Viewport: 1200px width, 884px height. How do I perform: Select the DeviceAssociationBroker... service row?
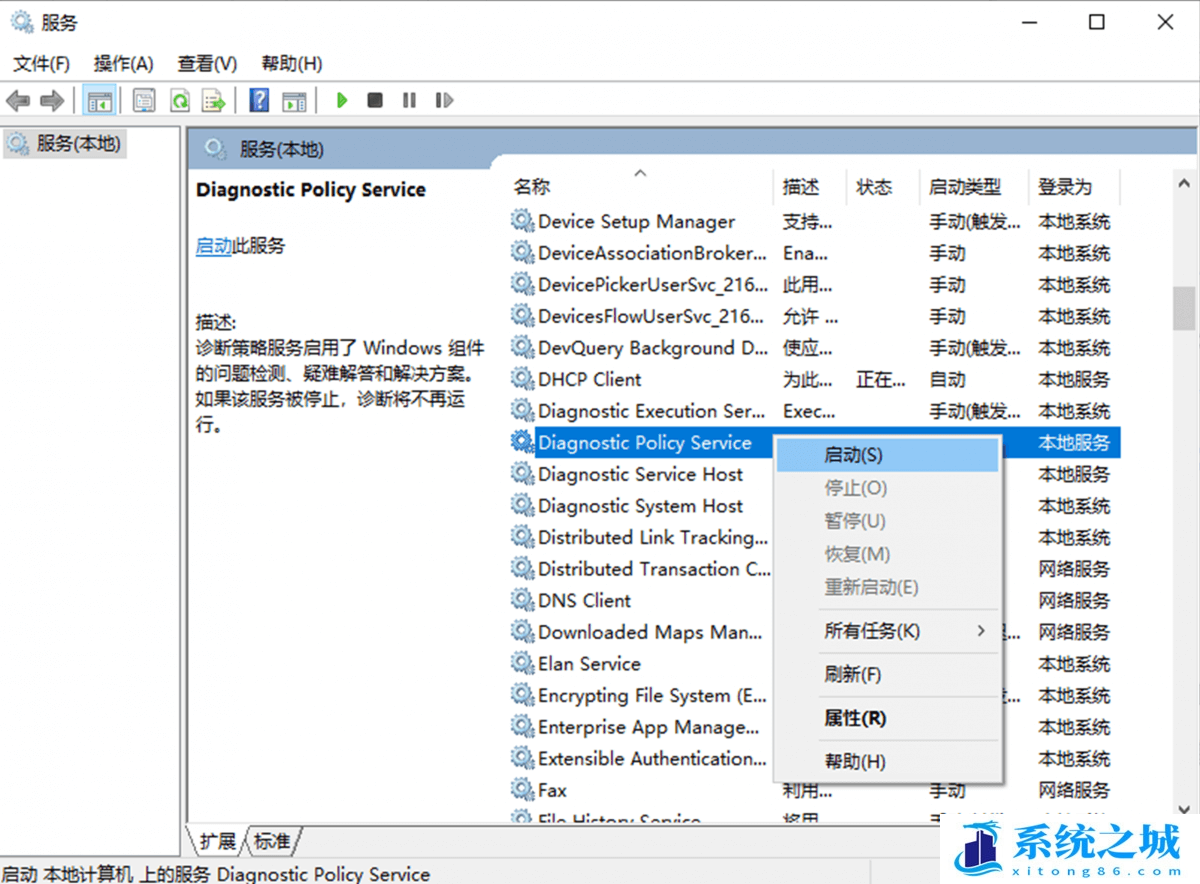pos(814,253)
